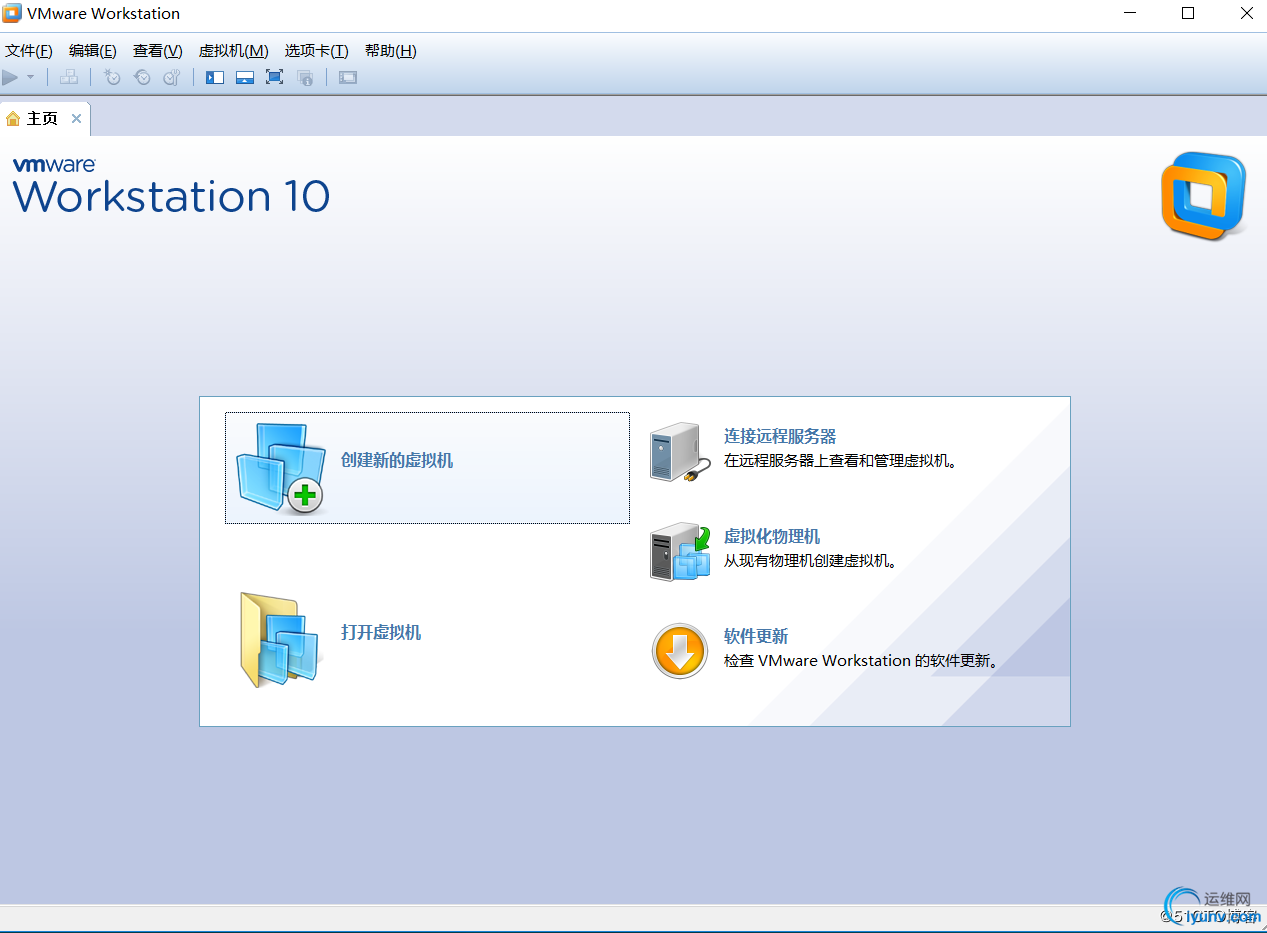This screenshot has height=933, width=1267.
Task: Open the snapshot manager toolbar icon
Action: point(172,77)
